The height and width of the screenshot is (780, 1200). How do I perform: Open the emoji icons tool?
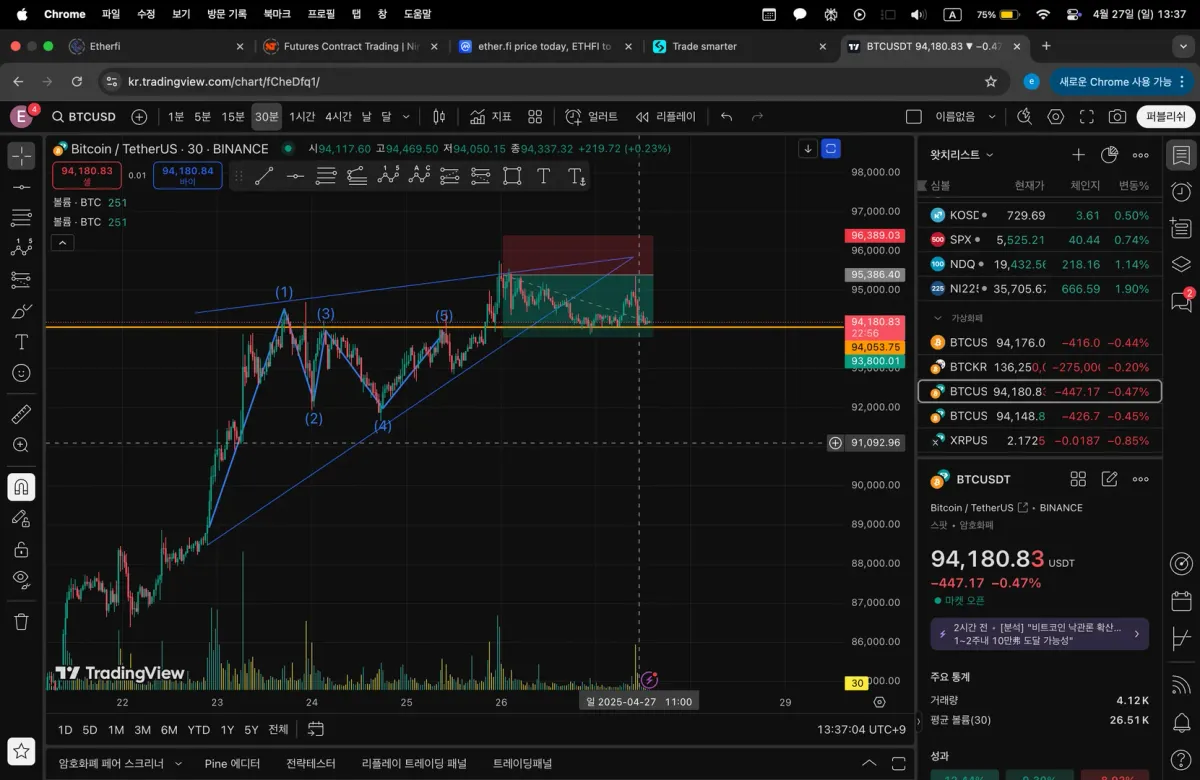tap(21, 373)
